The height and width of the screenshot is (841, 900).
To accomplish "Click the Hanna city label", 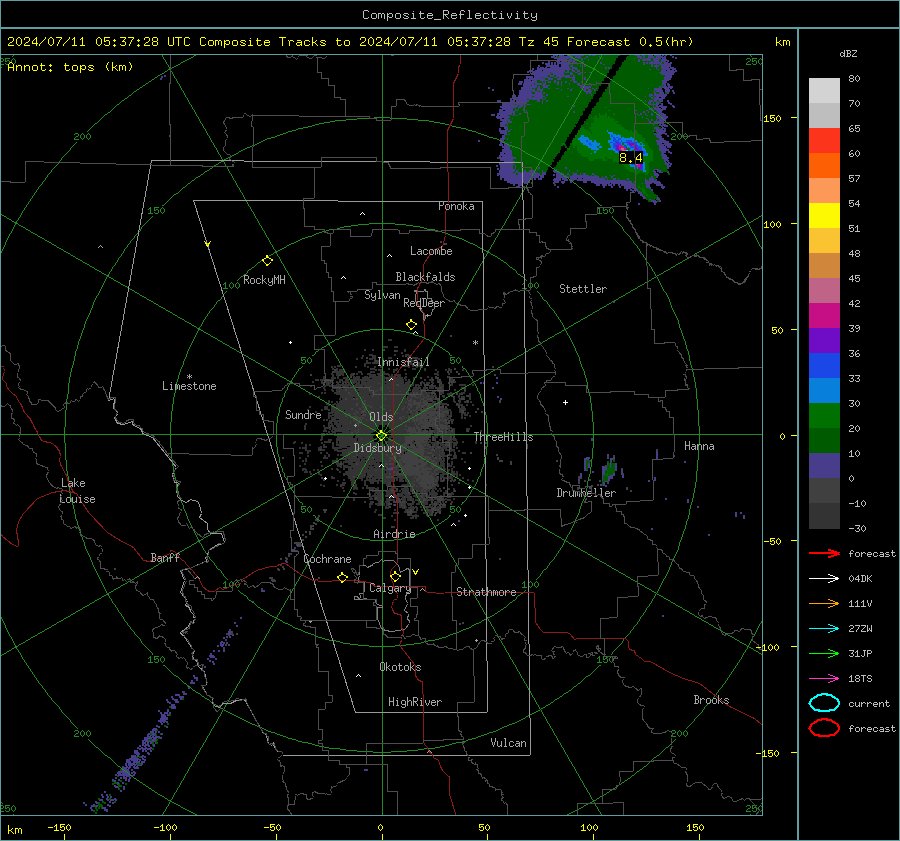I will [699, 446].
